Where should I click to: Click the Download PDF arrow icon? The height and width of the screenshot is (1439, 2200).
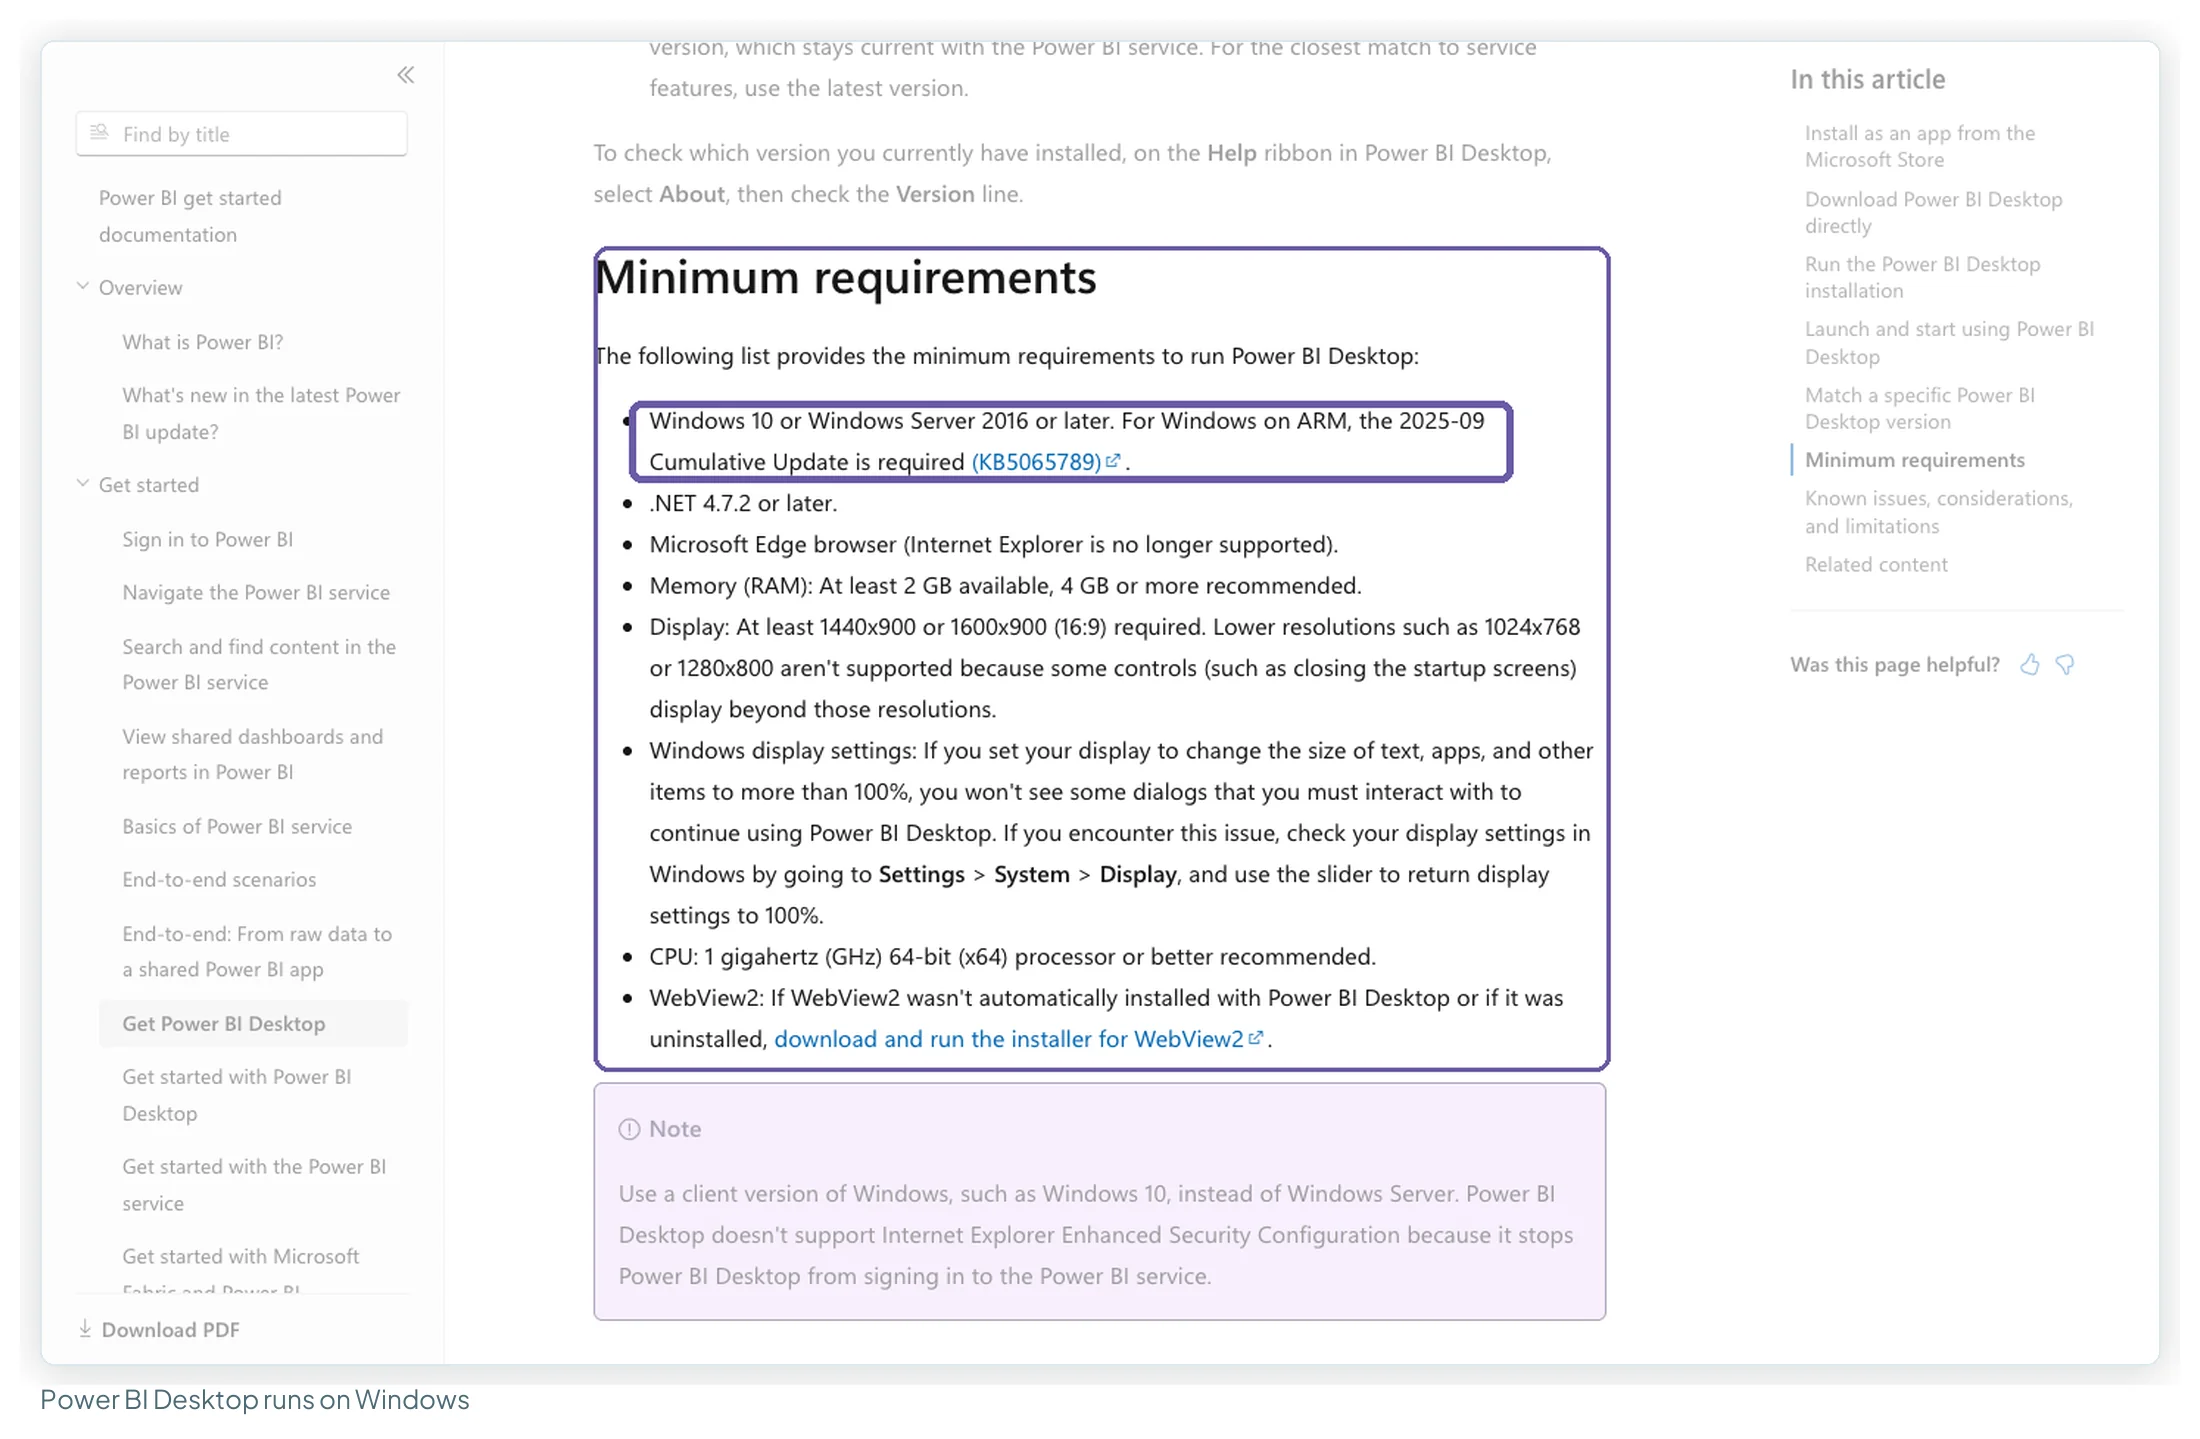tap(85, 1329)
